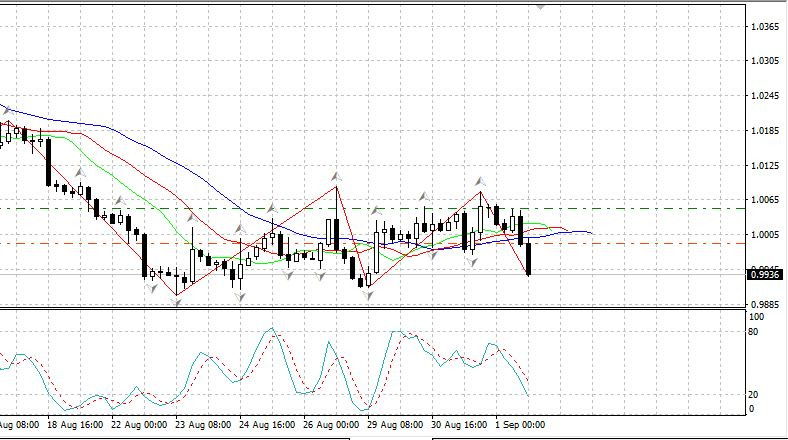The height and width of the screenshot is (440, 788).
Task: Click the 1.0365 price axis label
Action: (x=765, y=26)
